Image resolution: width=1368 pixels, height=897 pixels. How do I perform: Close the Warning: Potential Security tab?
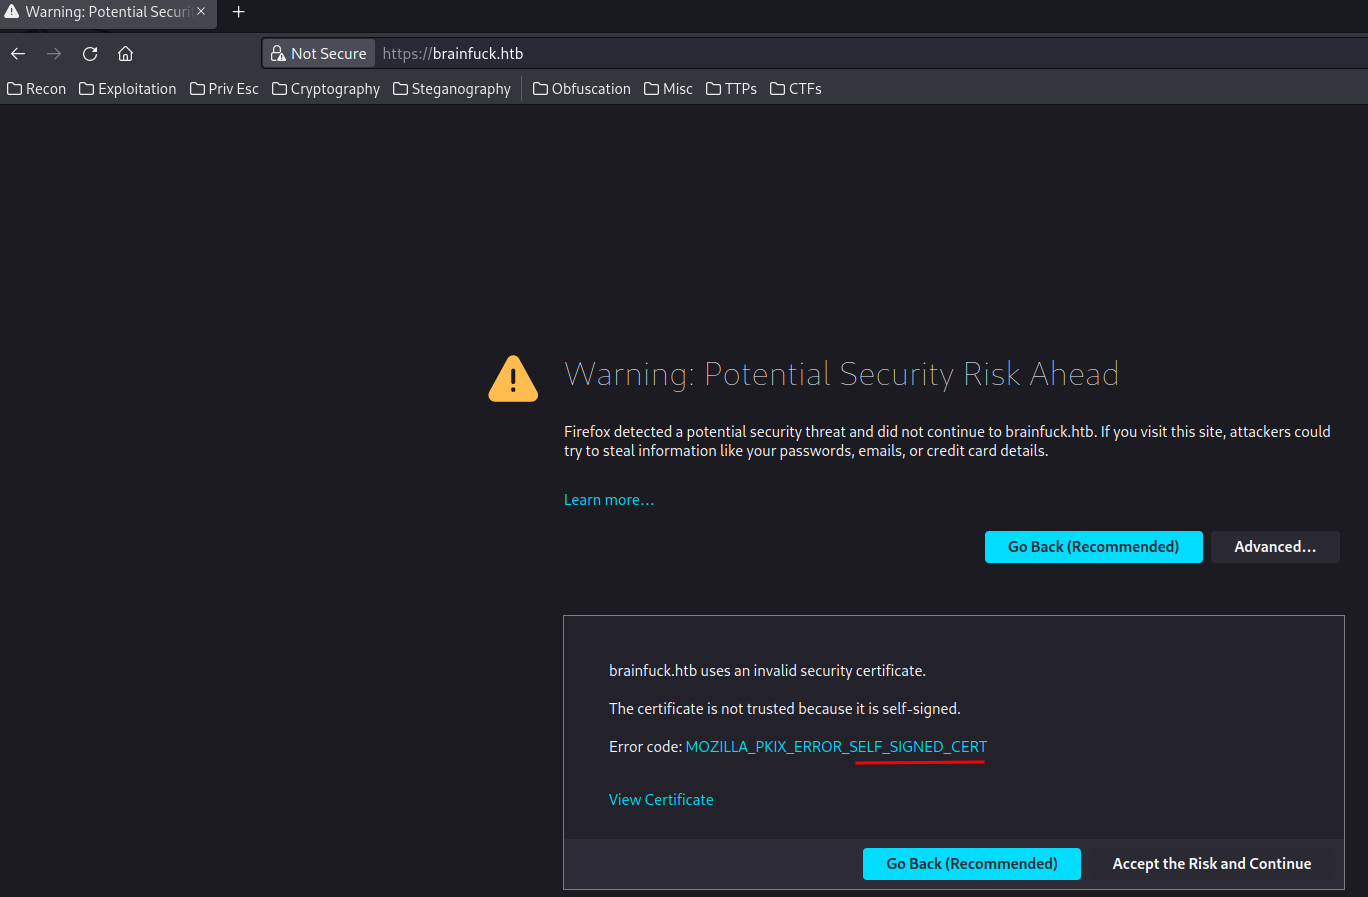201,12
